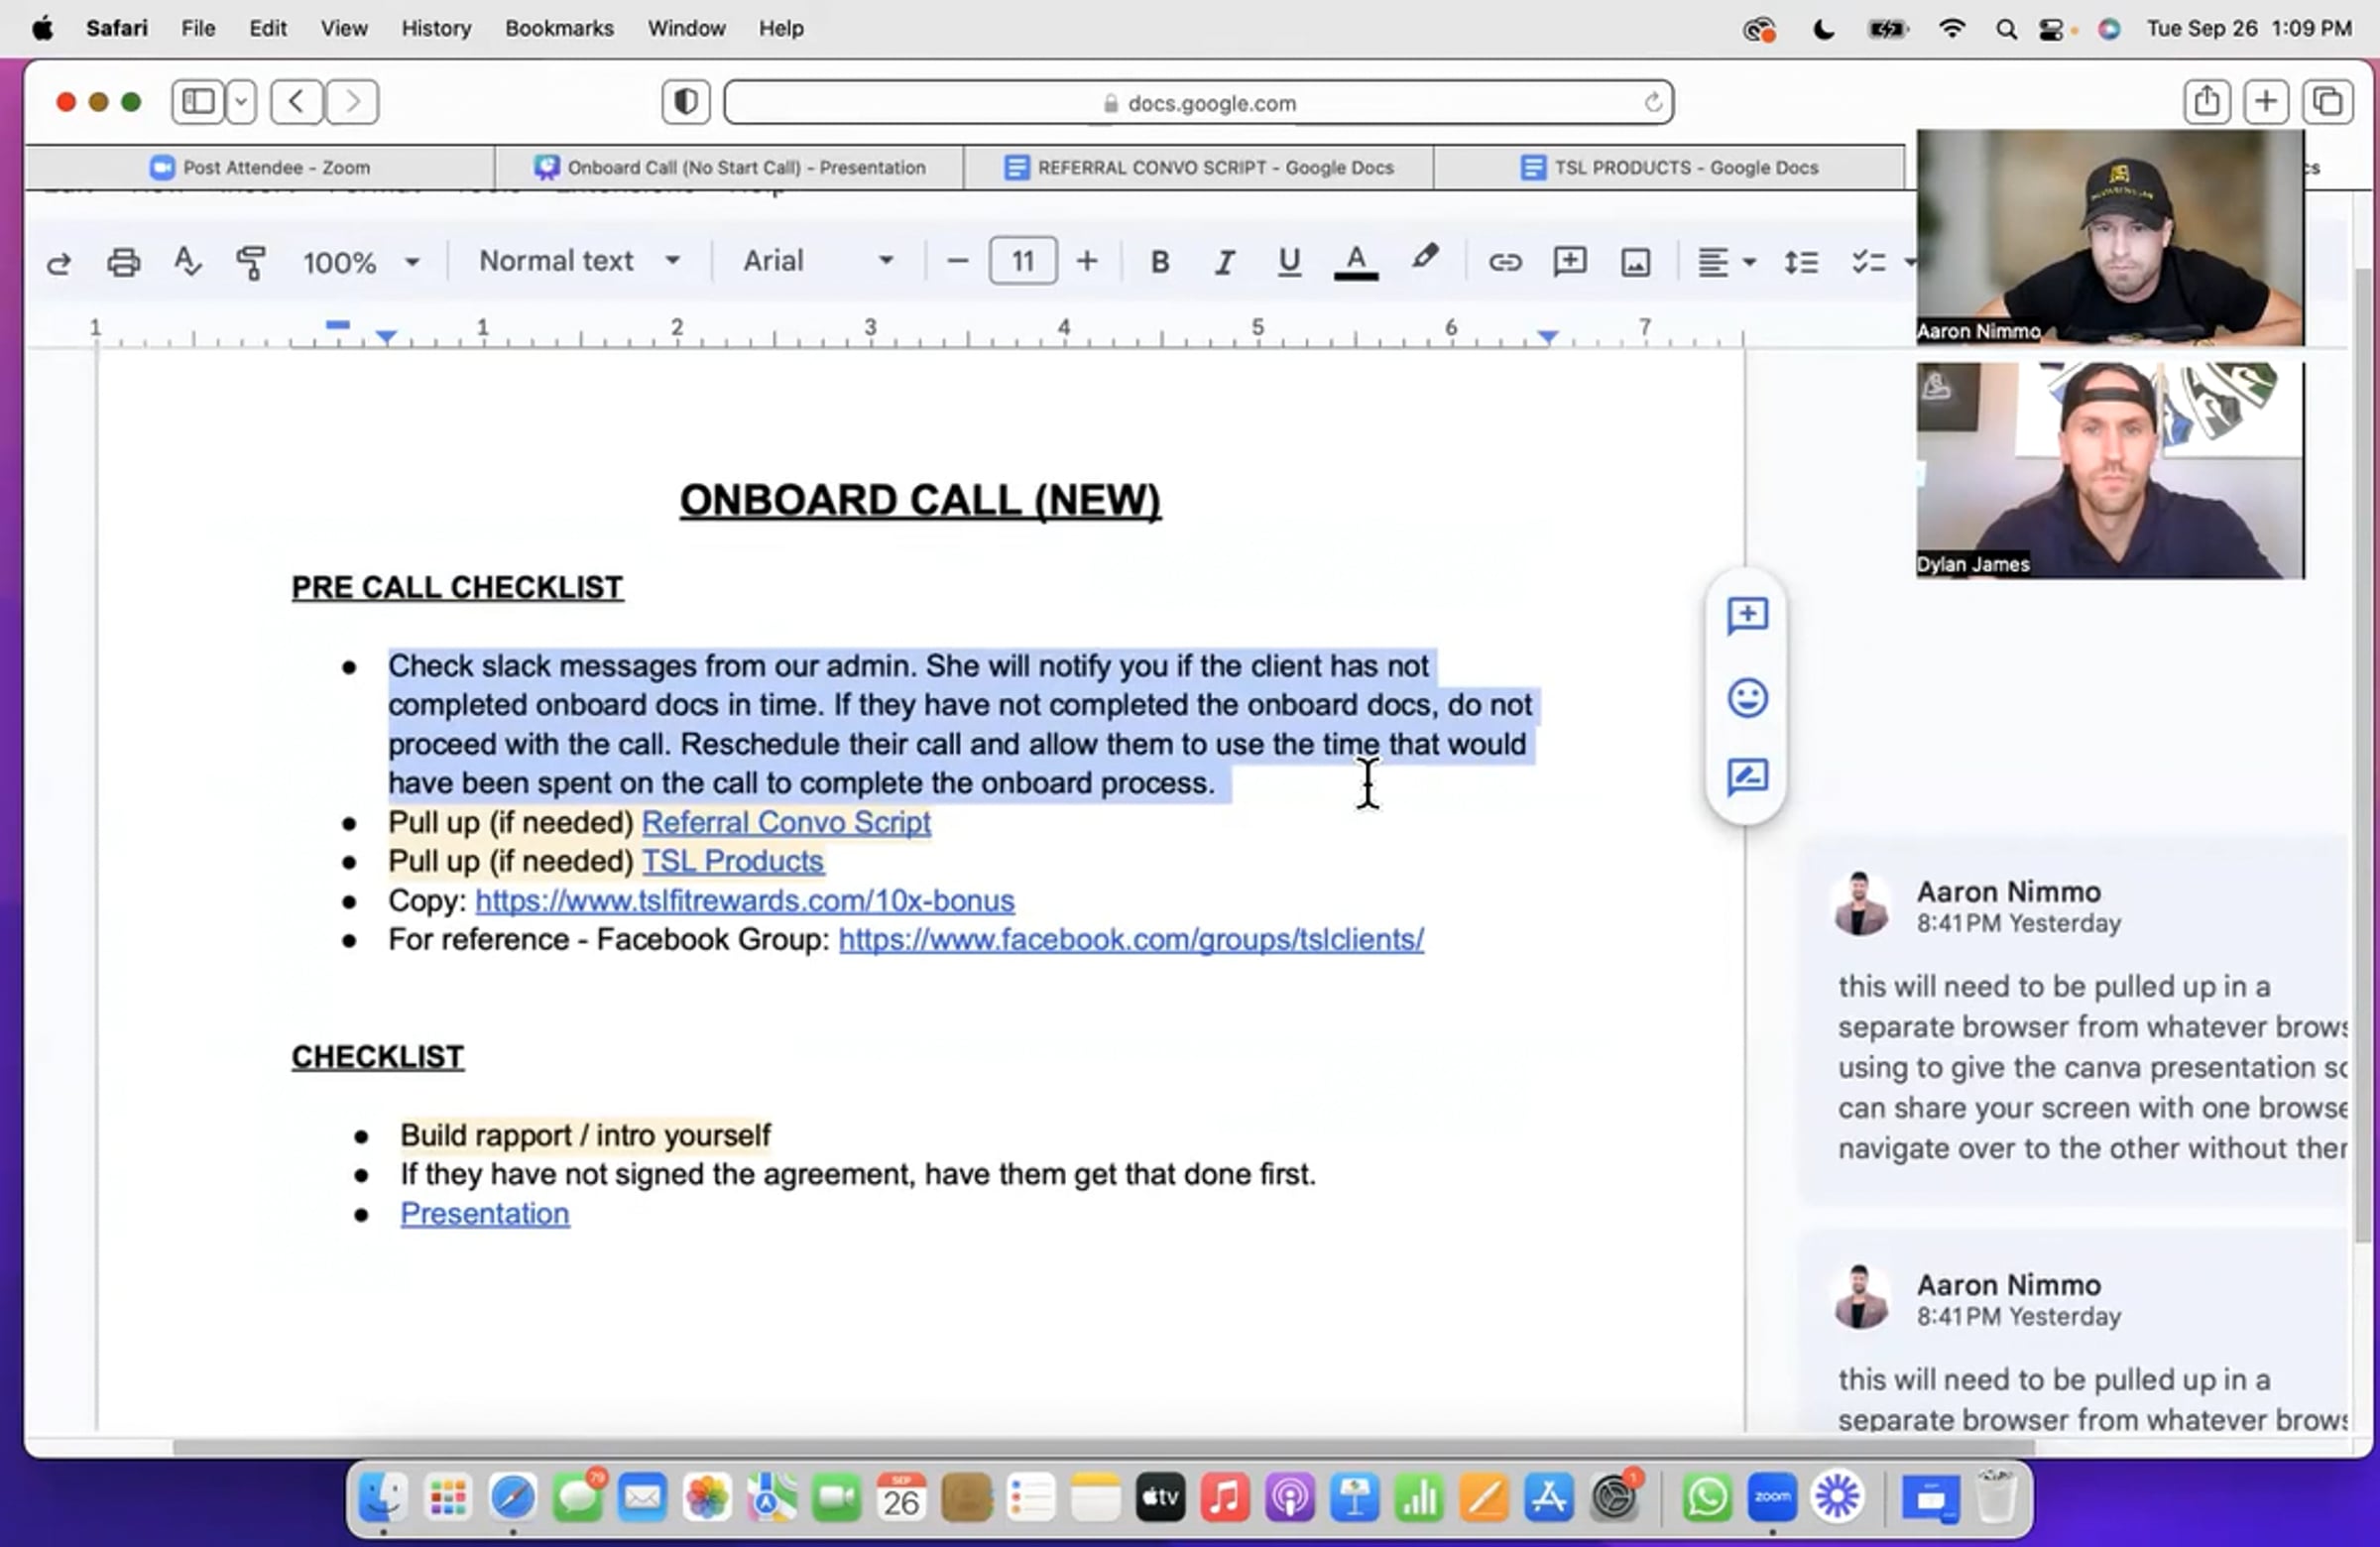Click suggest edits icon in floating panel
Image resolution: width=2380 pixels, height=1547 pixels.
[x=1747, y=777]
